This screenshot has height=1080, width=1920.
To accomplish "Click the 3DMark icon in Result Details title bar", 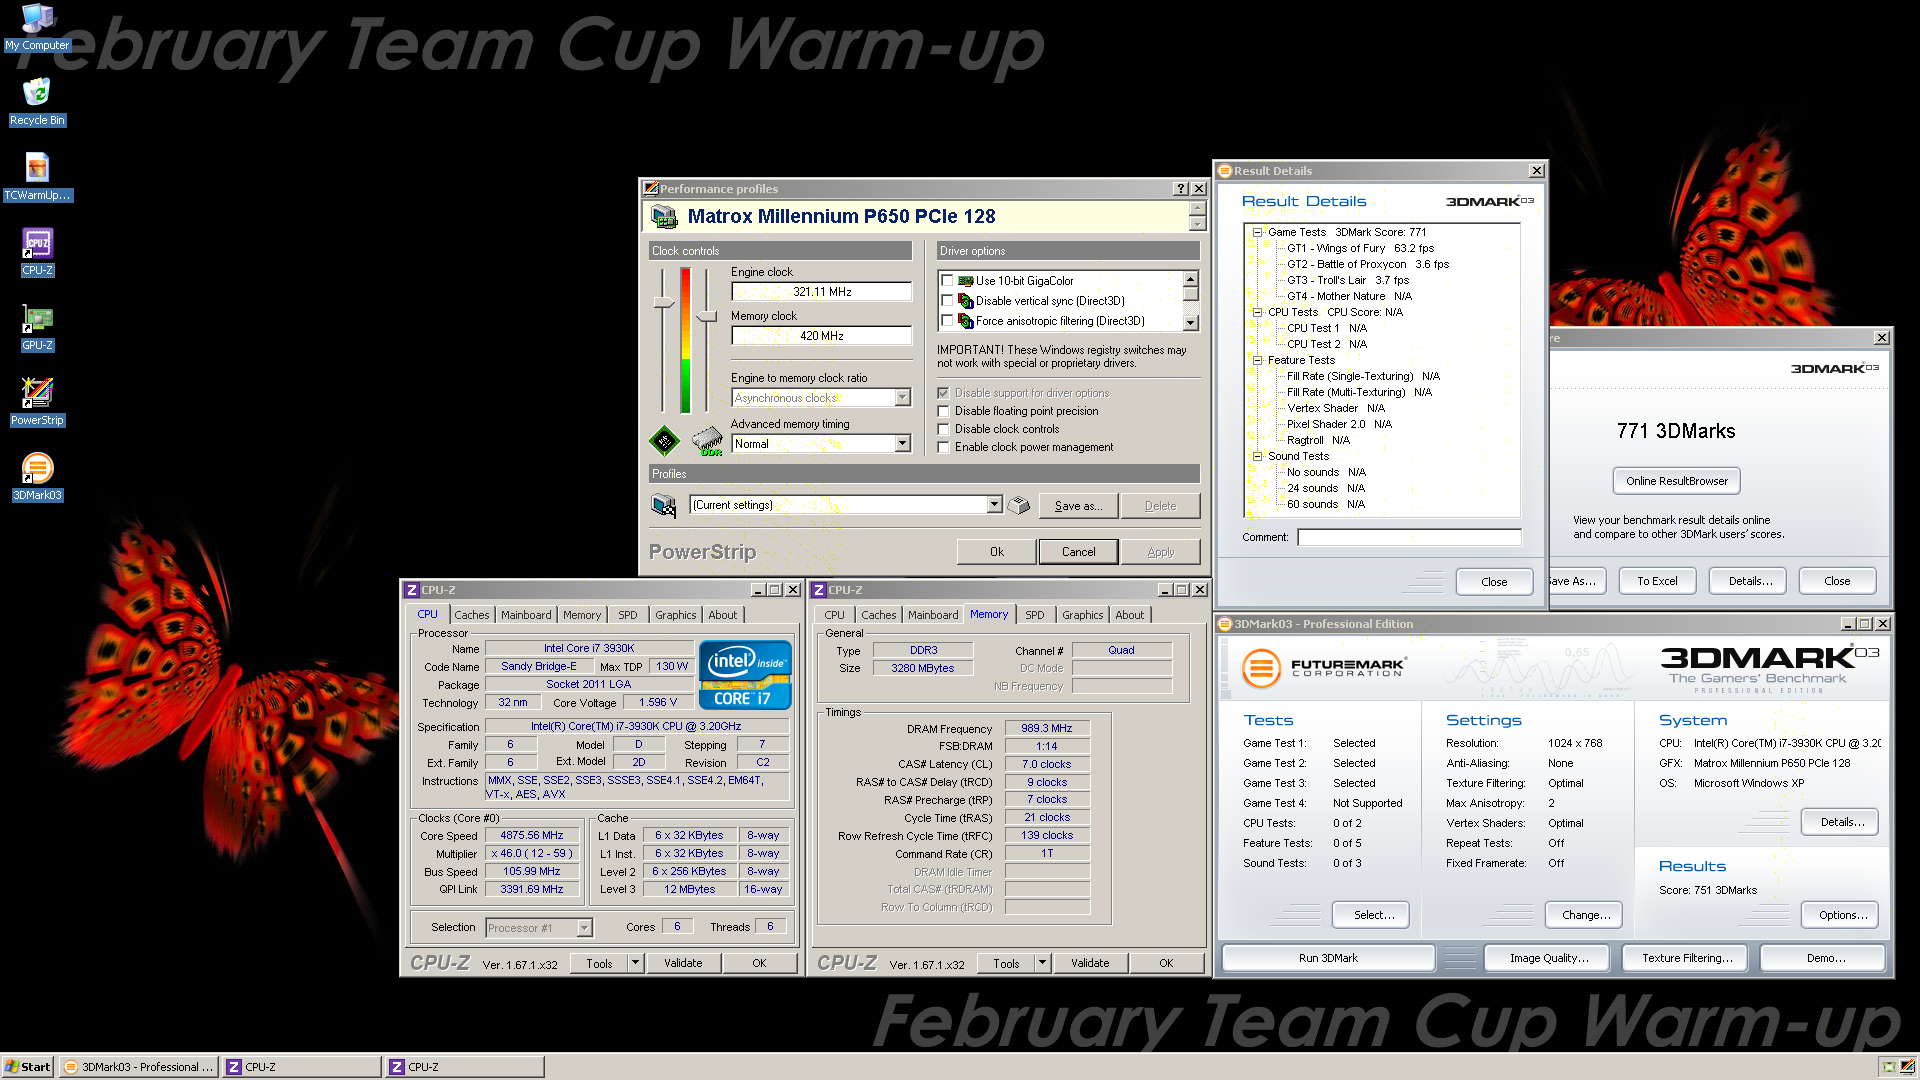I will tap(1225, 171).
